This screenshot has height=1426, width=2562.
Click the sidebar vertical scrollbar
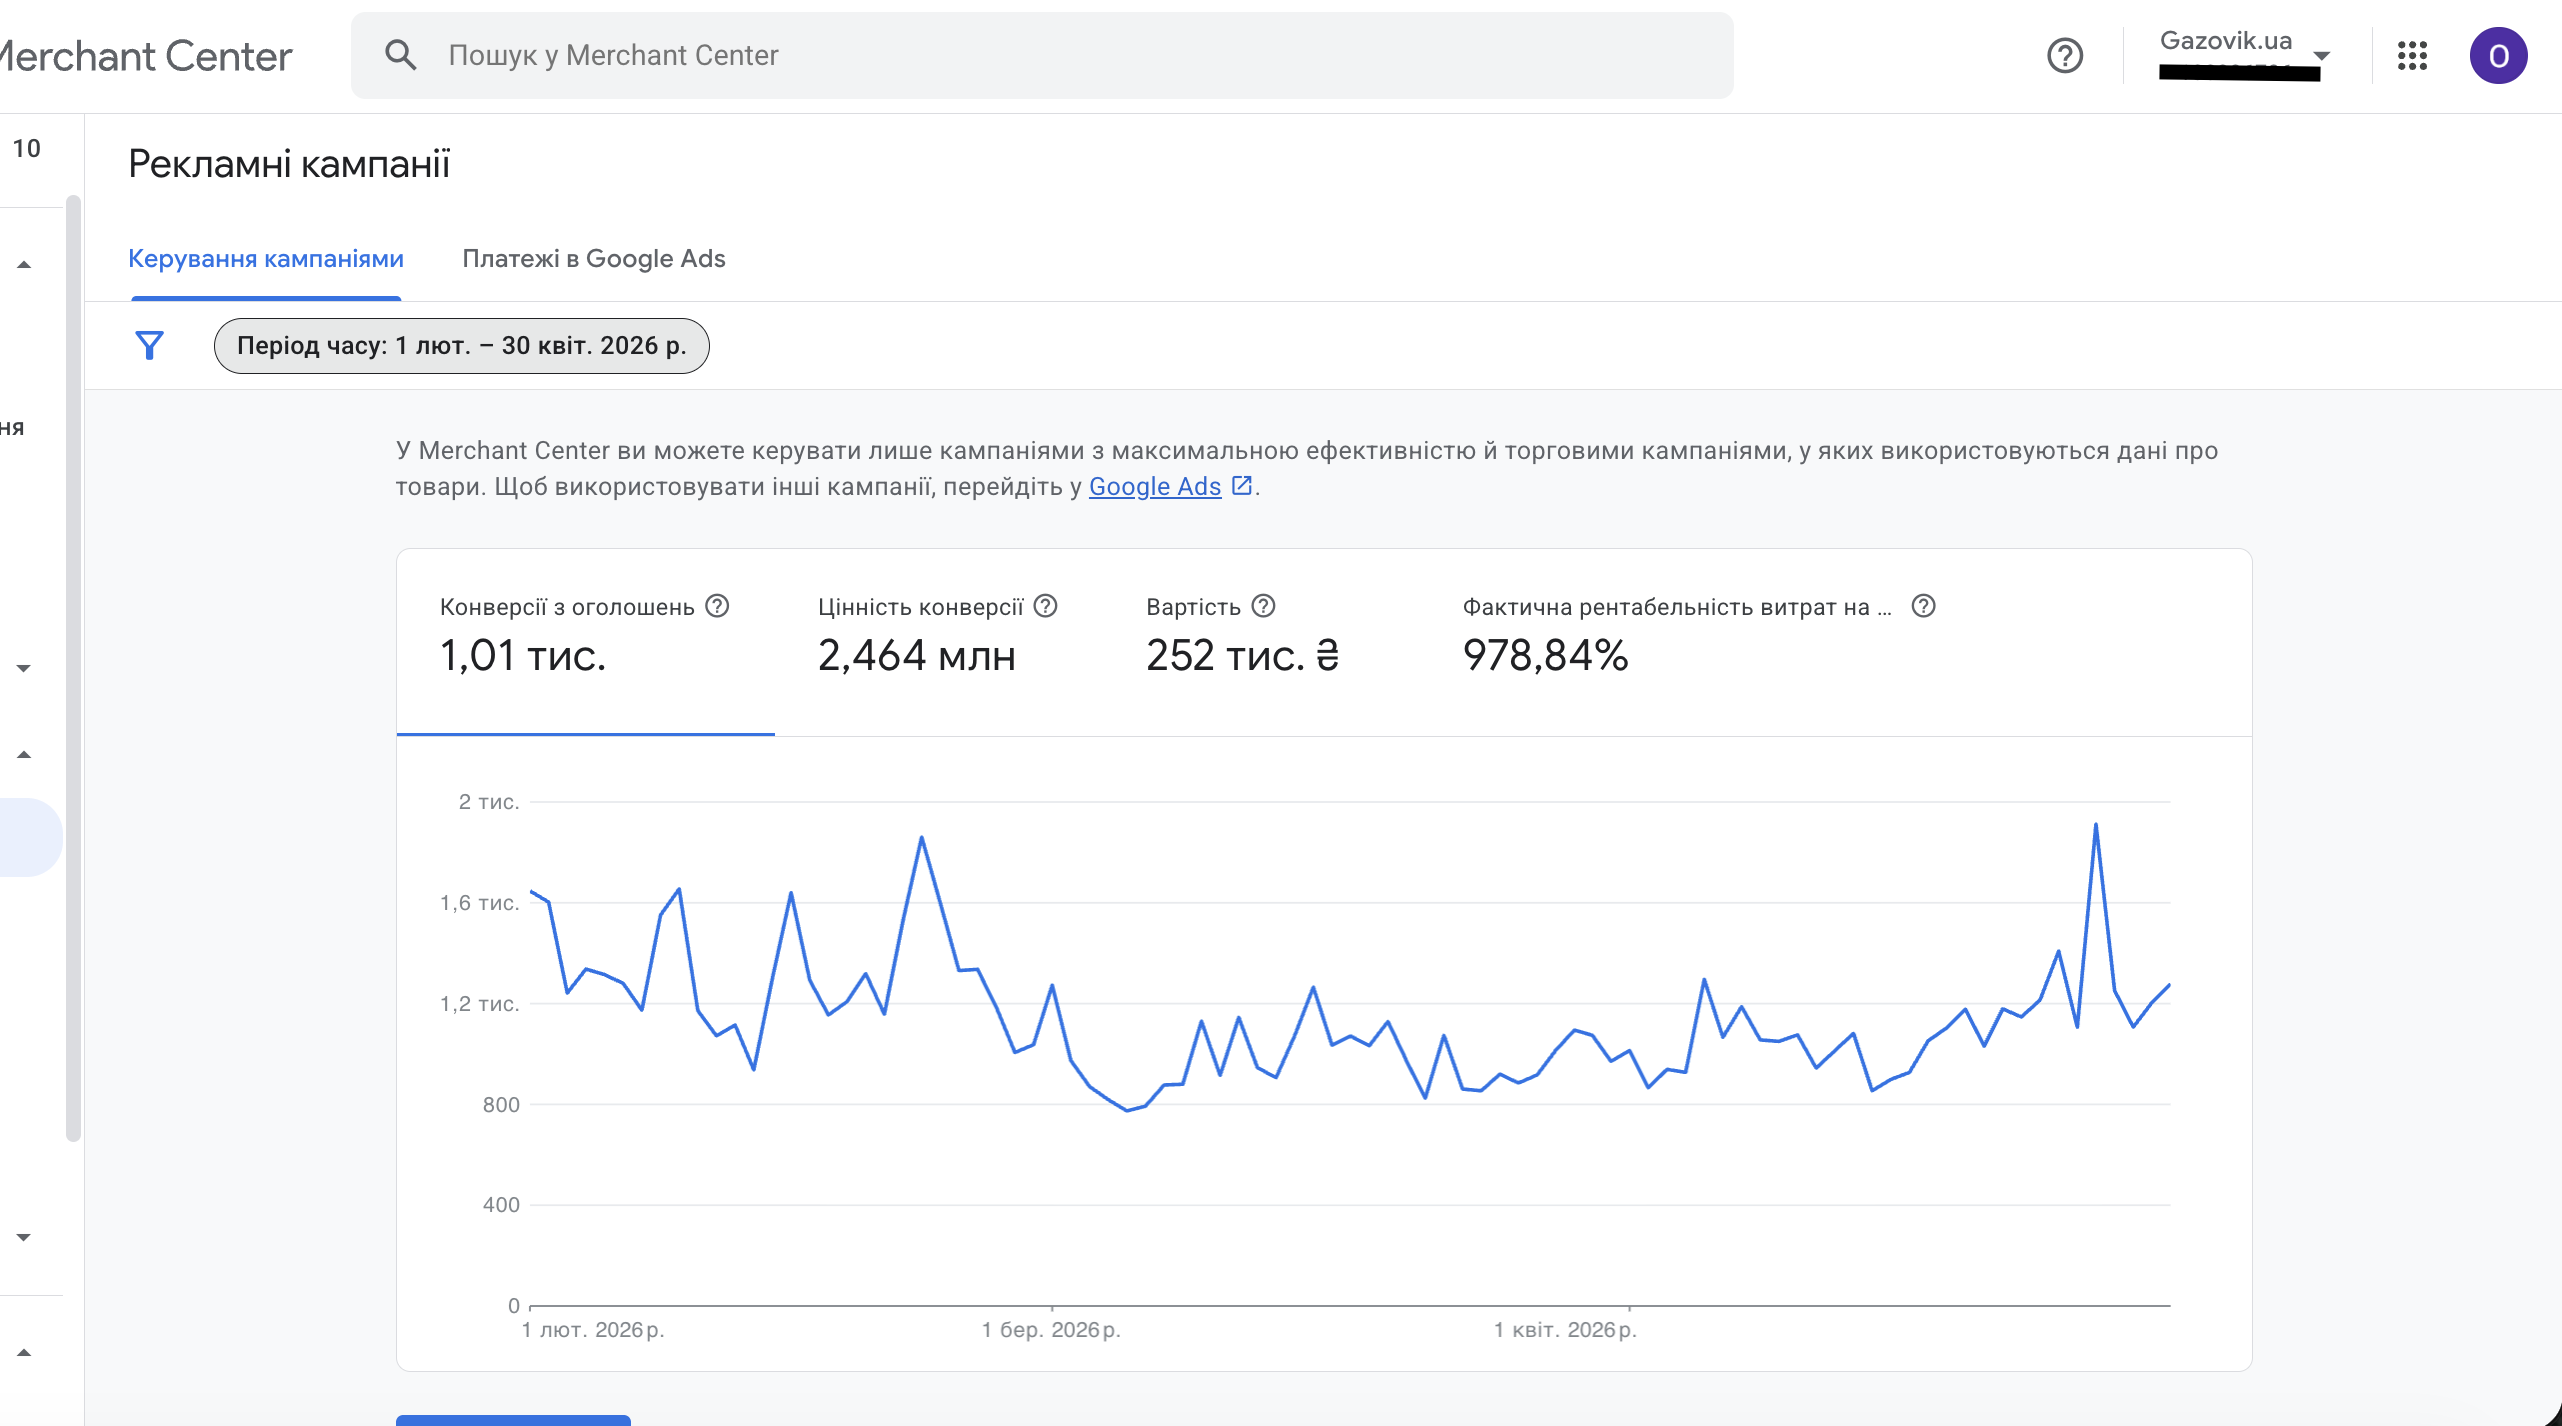pyautogui.click(x=73, y=668)
